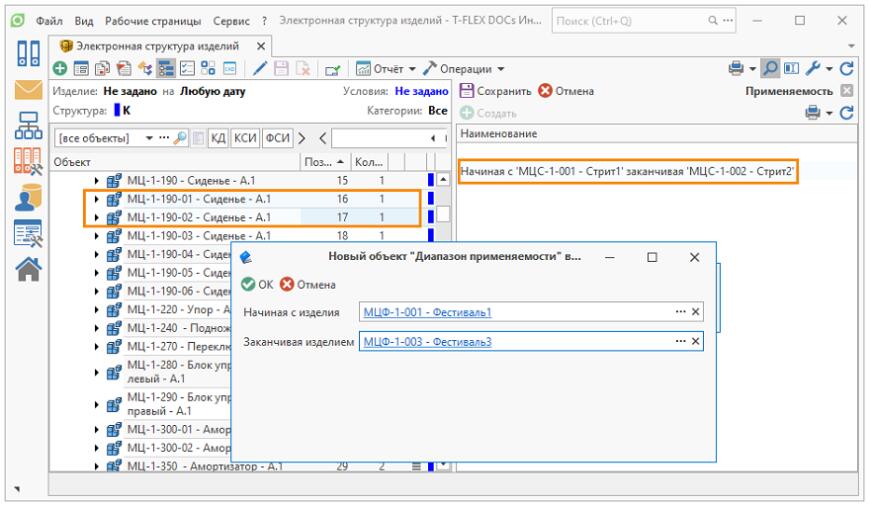Screen dimensions: 870x507
Task: Open the Сервис menu
Action: point(231,20)
